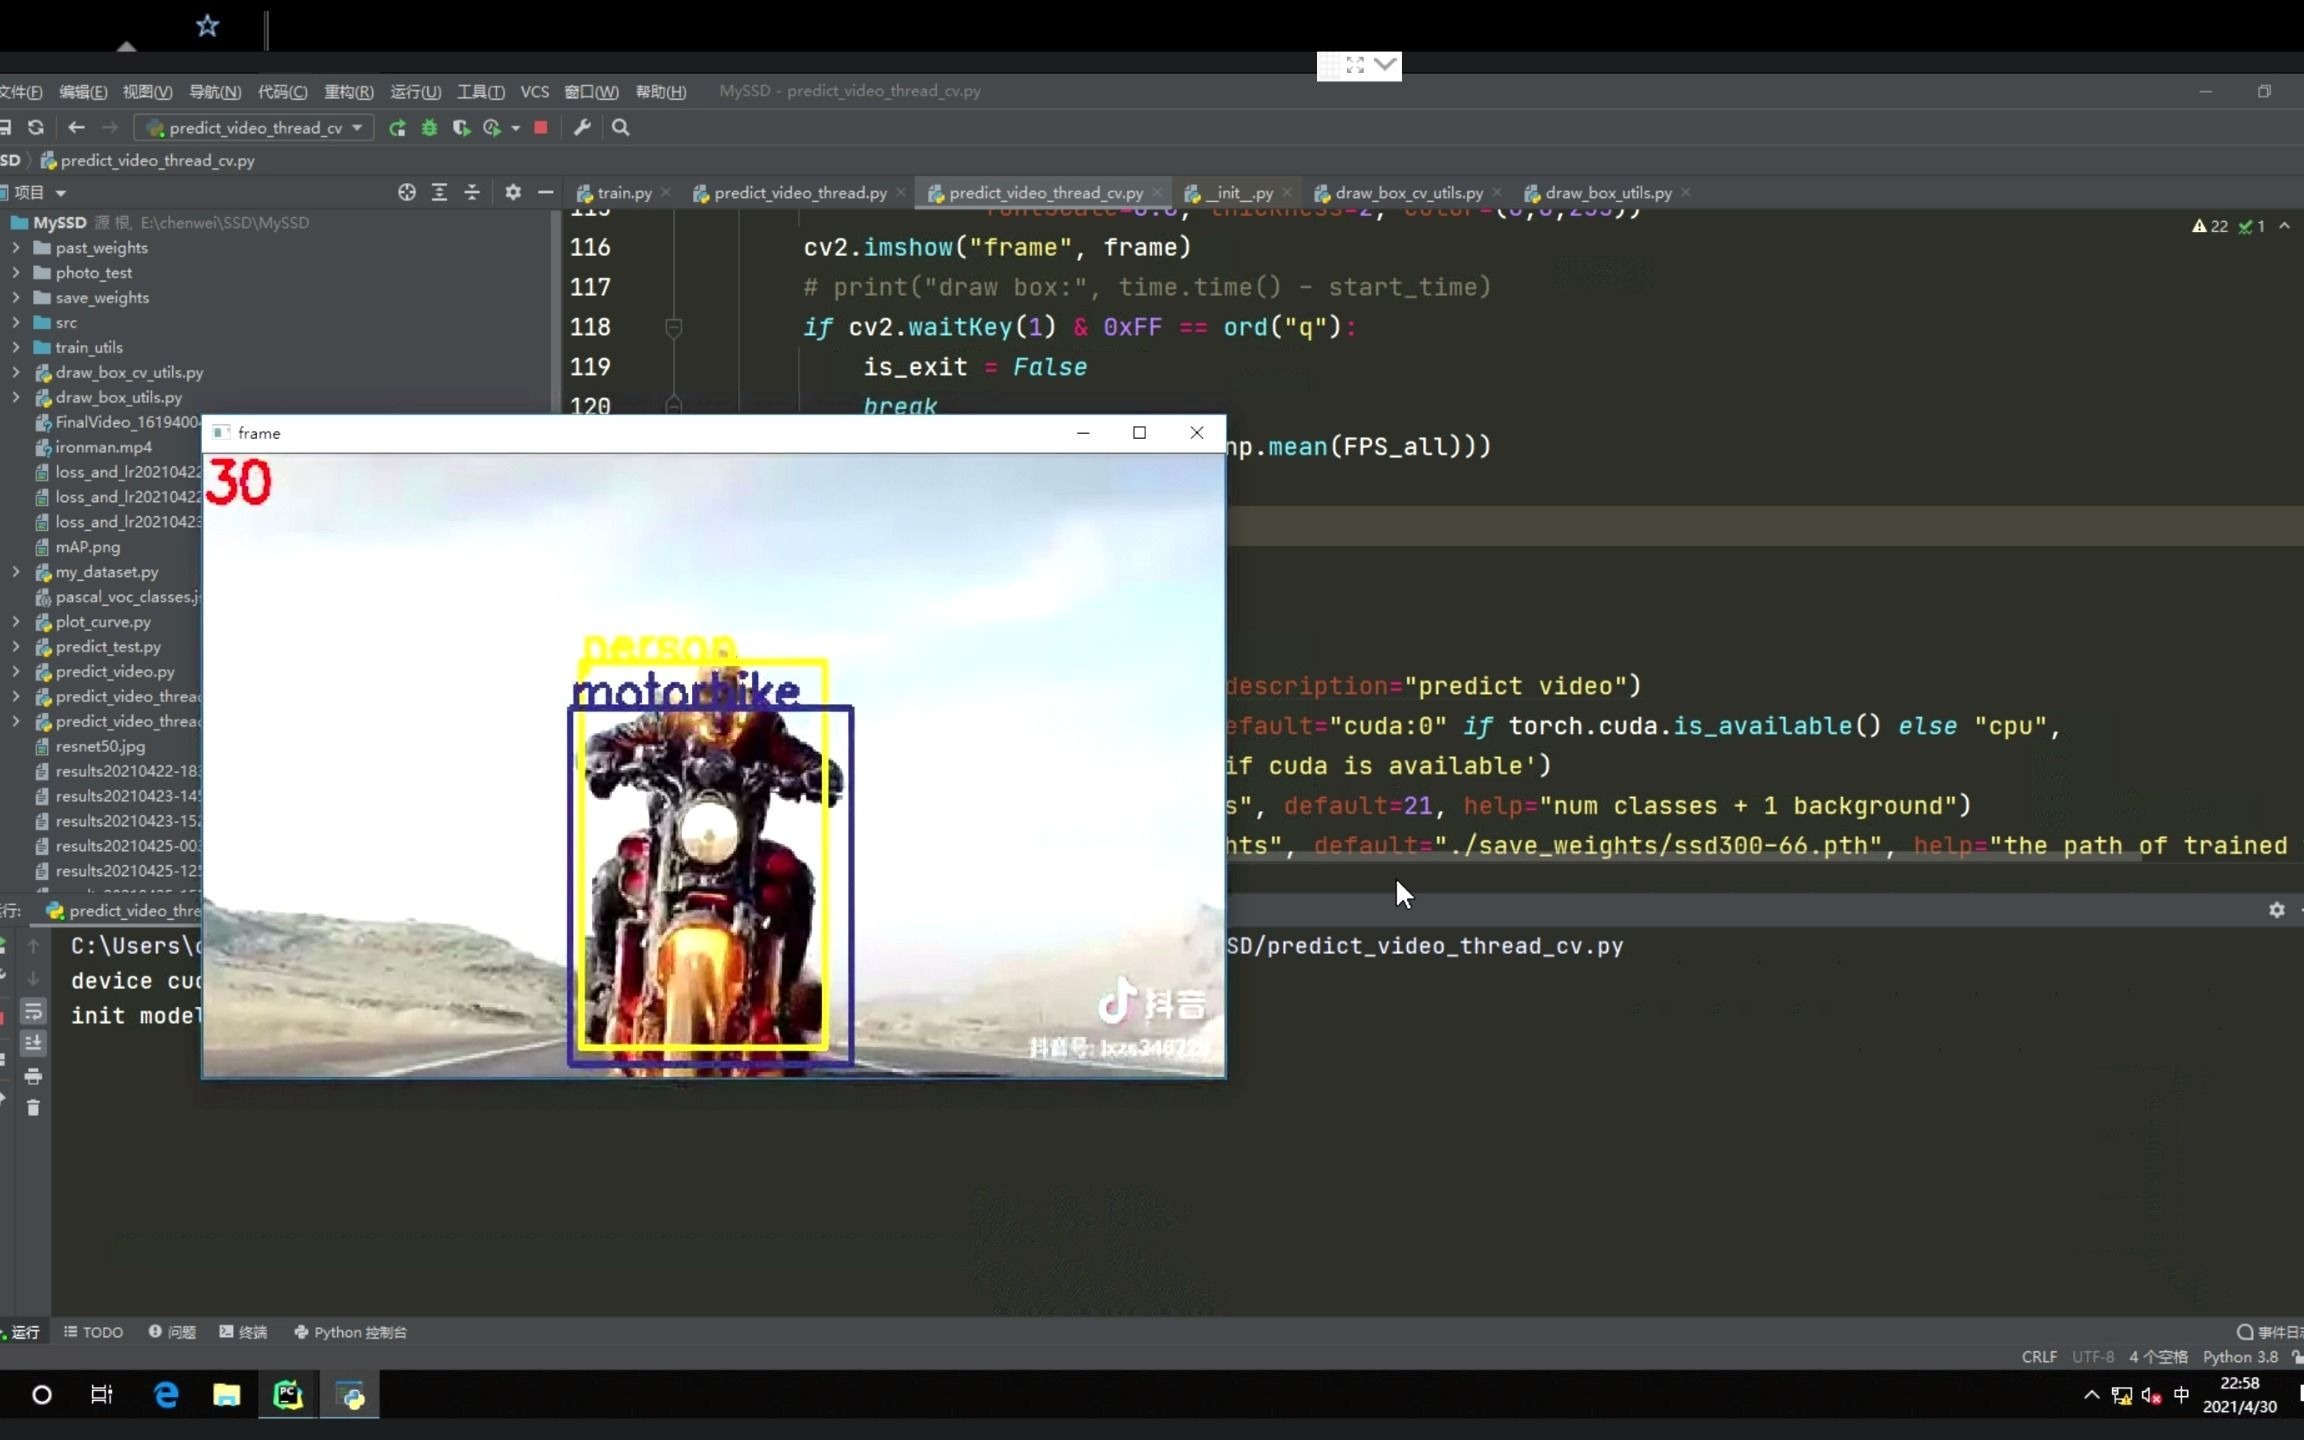Screen dimensions: 2304x1440
Task: Expand the save_weights folder
Action: click(16, 298)
